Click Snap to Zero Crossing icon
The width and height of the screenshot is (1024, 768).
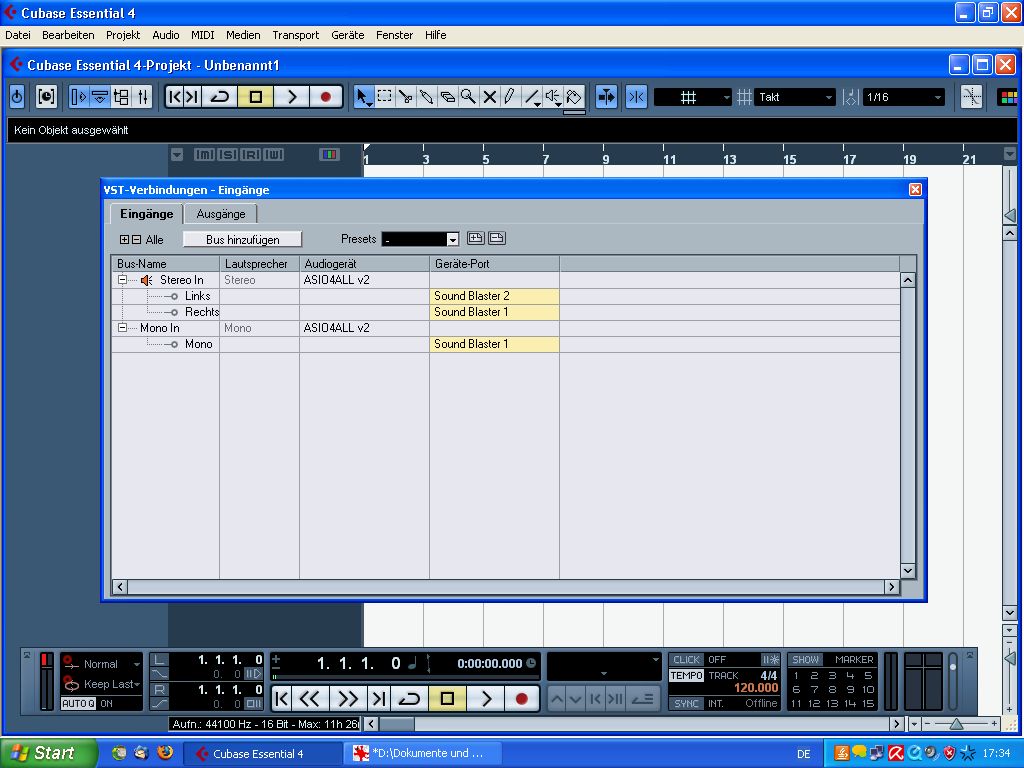coord(972,97)
